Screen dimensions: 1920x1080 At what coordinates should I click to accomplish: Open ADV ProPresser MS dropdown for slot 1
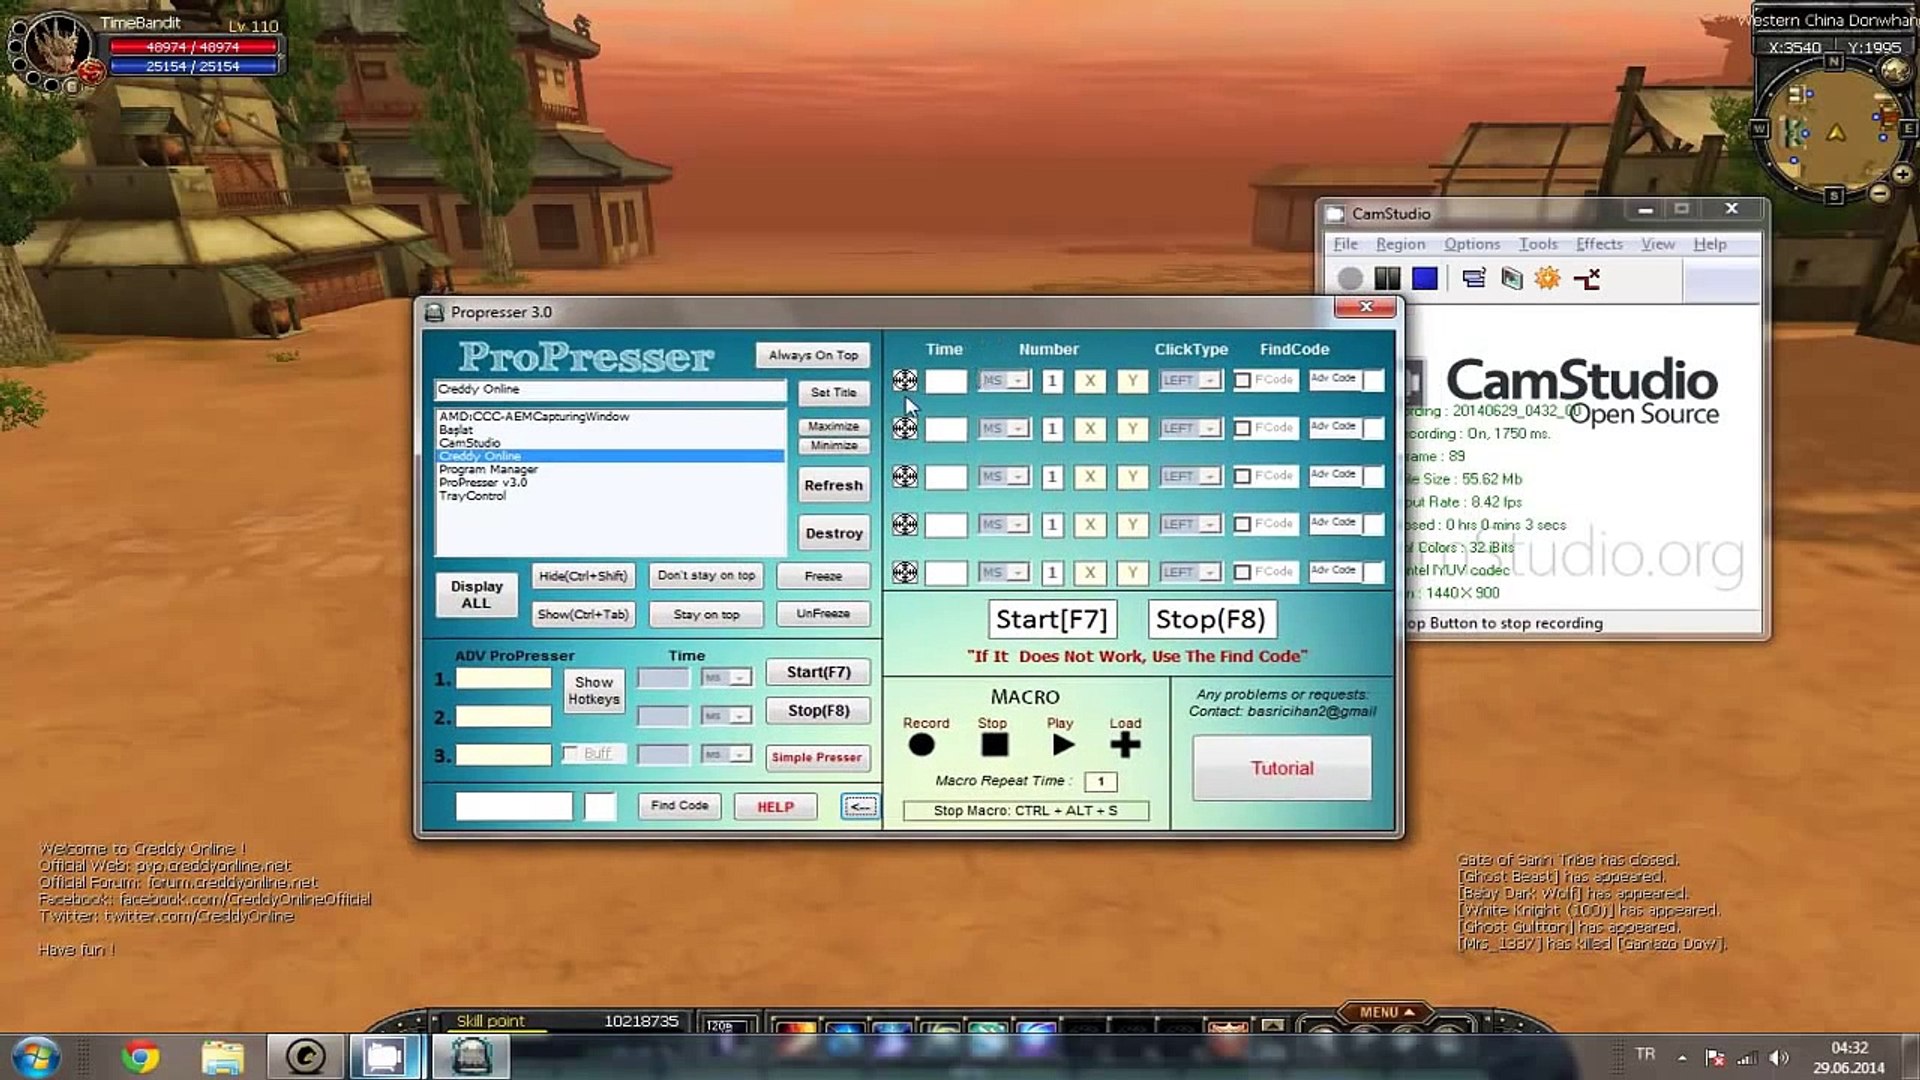point(726,678)
